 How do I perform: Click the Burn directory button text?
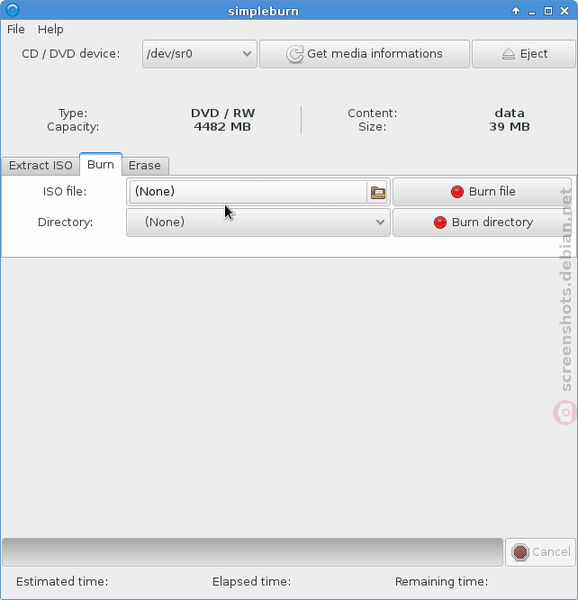coord(492,222)
